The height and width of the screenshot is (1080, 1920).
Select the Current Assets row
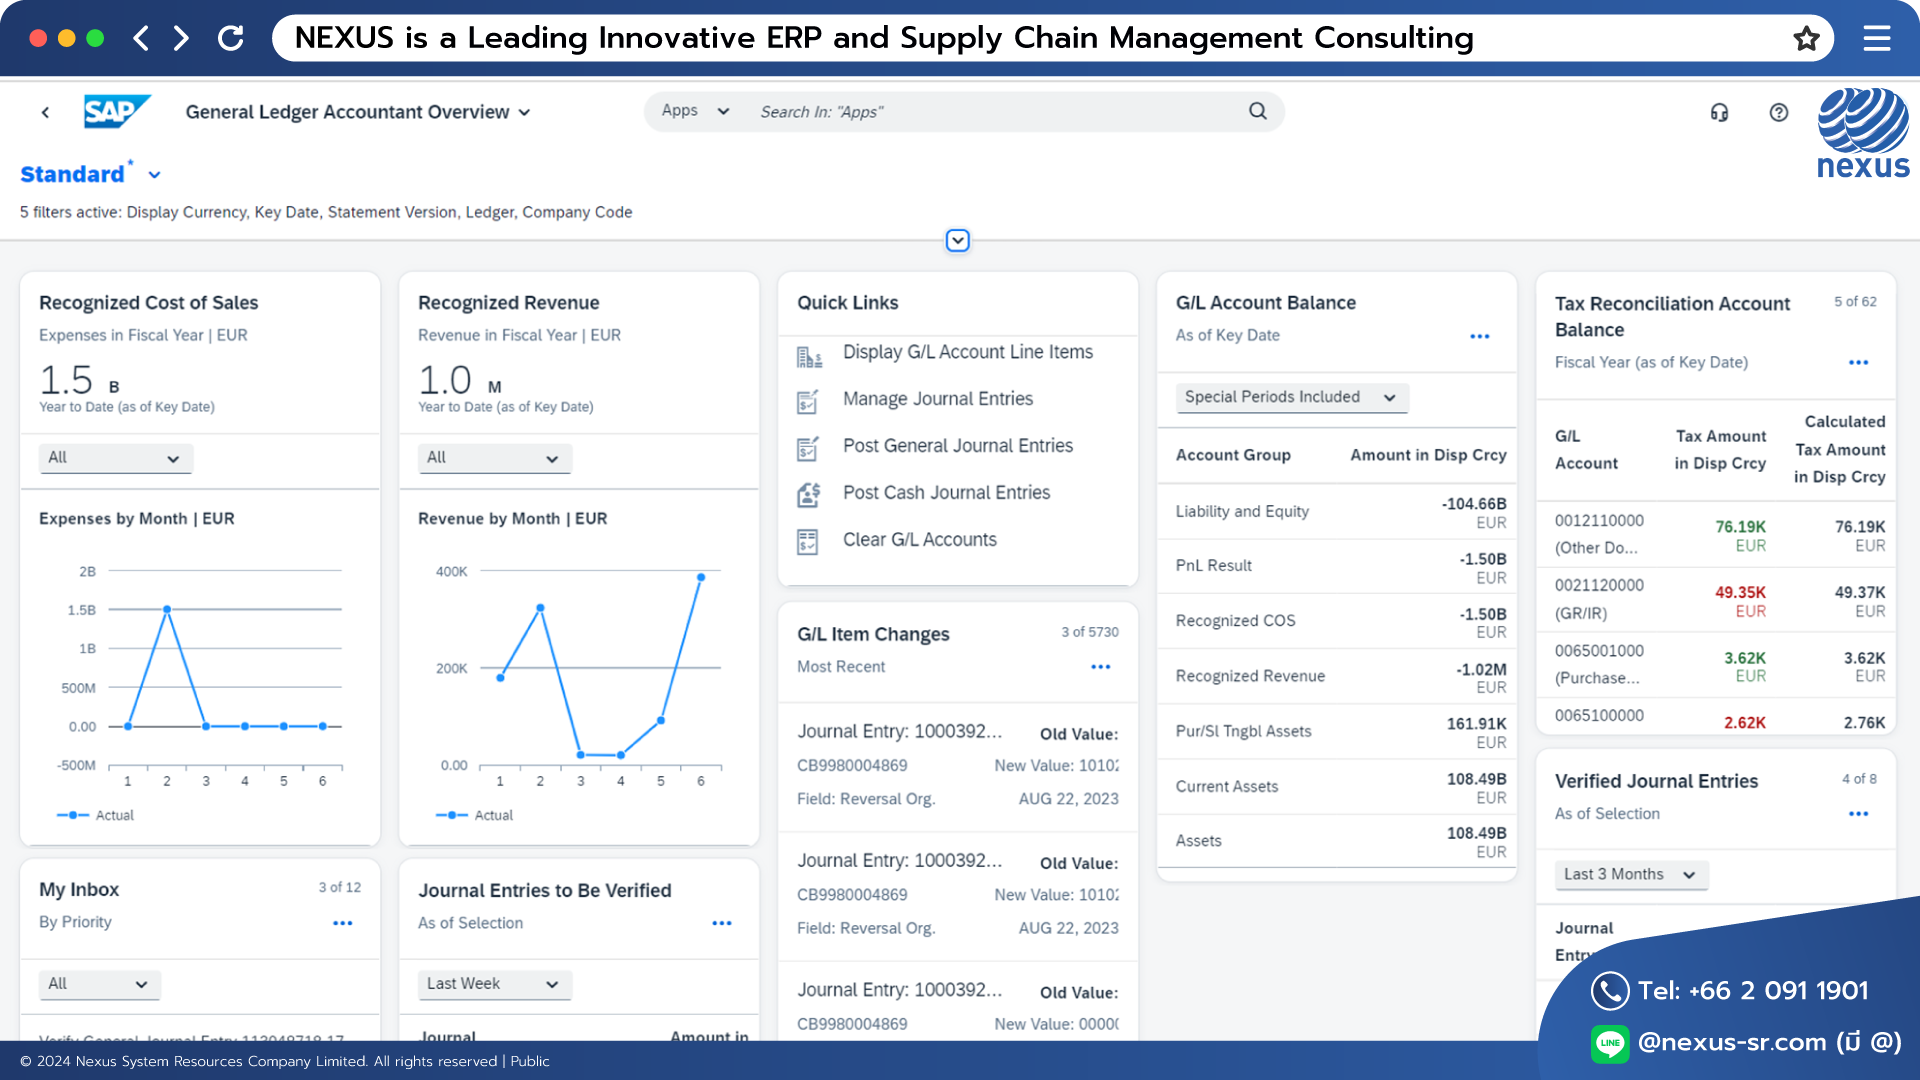point(1337,787)
